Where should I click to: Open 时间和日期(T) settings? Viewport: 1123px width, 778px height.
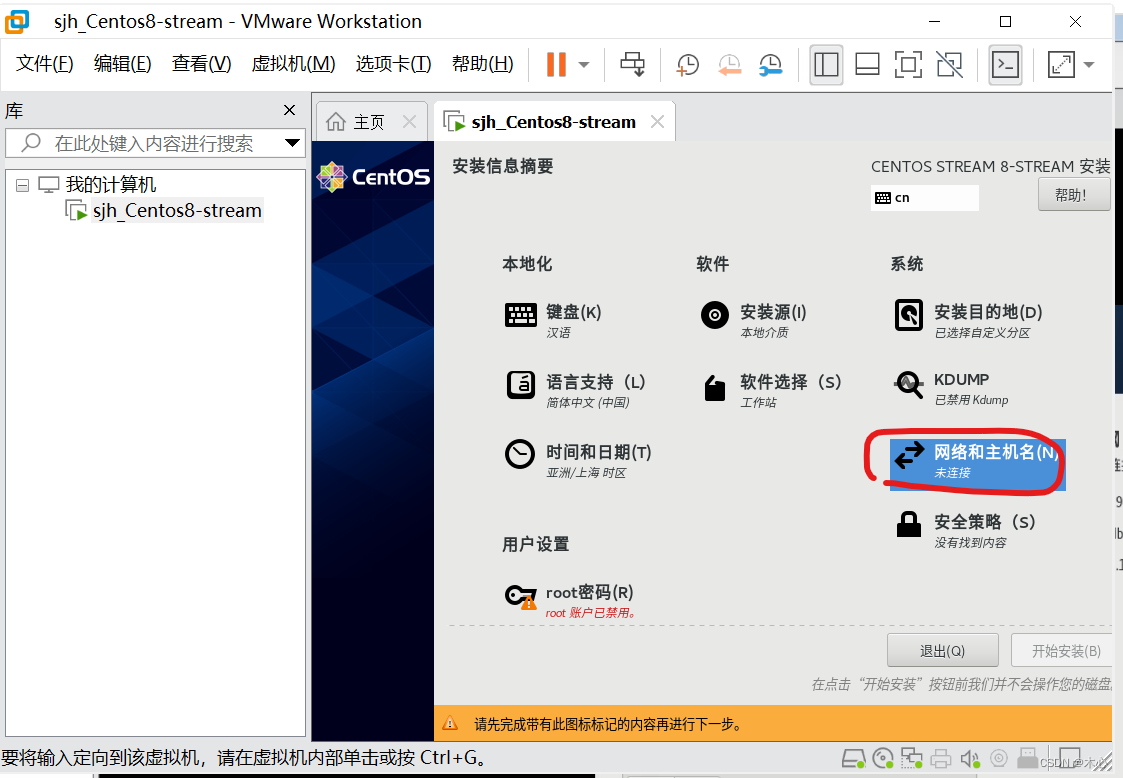tap(579, 461)
